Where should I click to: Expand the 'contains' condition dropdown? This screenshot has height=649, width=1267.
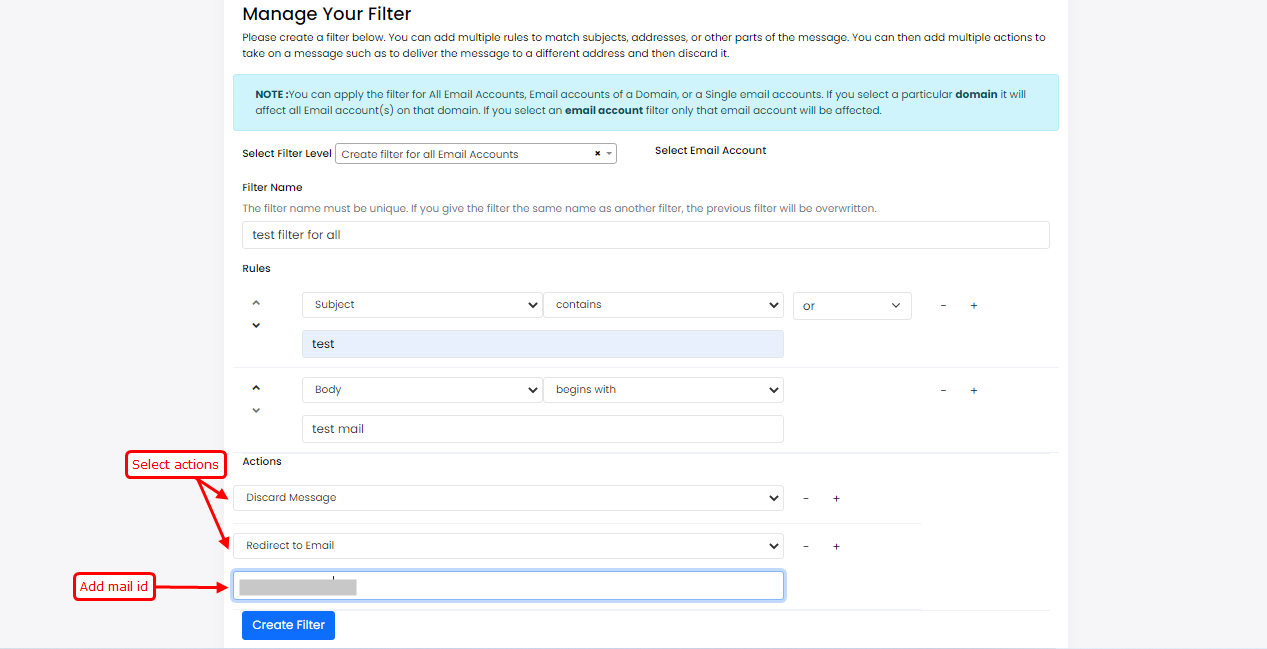(663, 305)
